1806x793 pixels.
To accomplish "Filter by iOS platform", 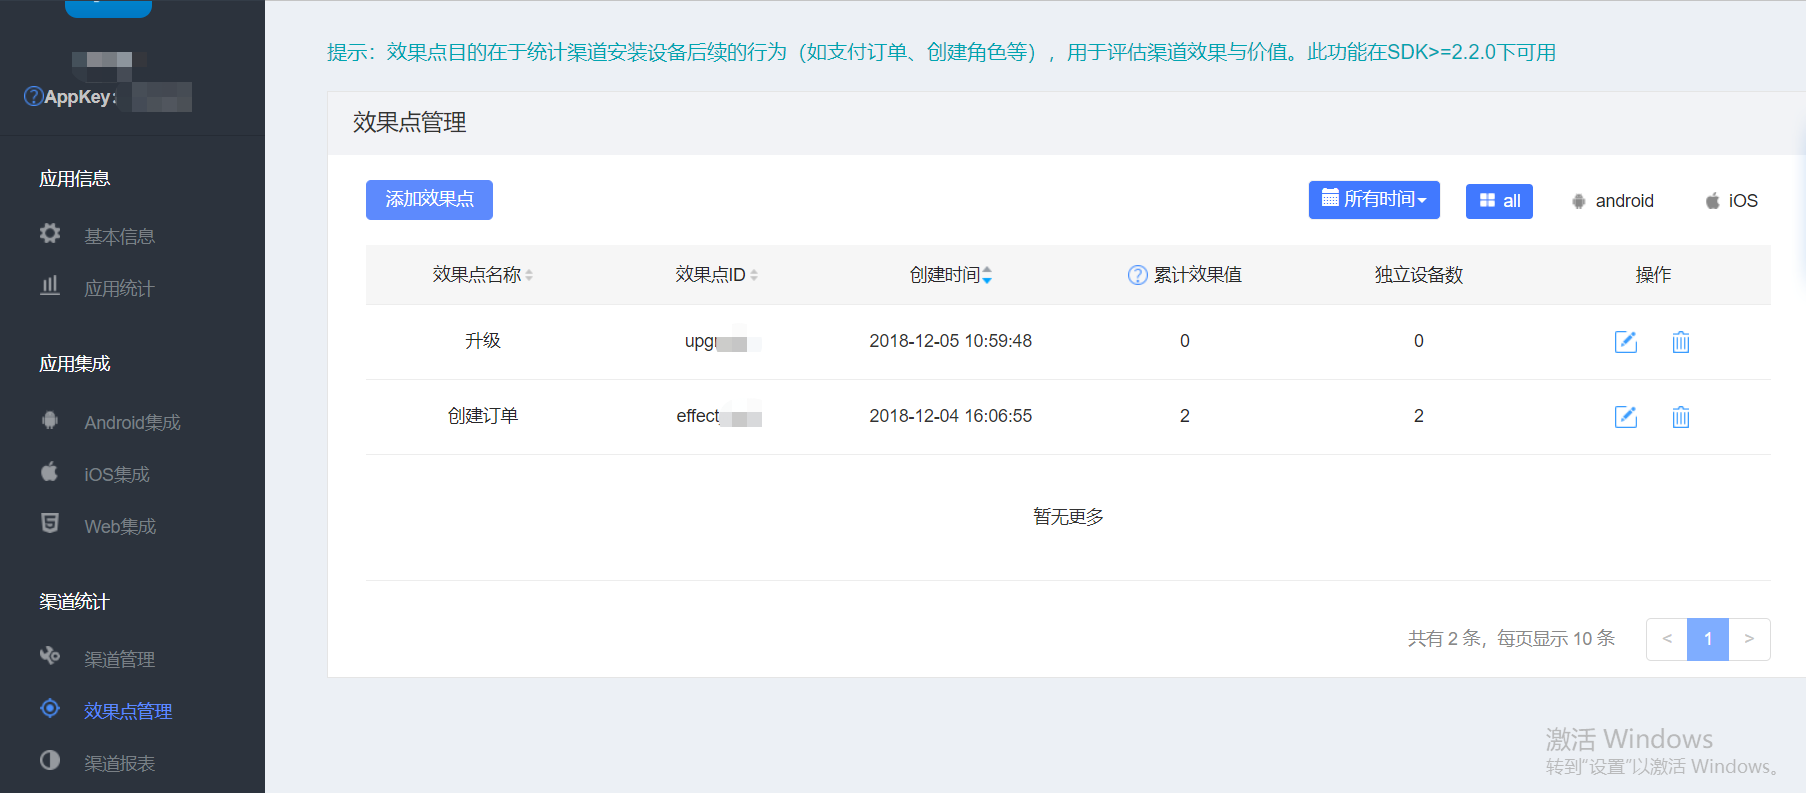I will [x=1731, y=201].
